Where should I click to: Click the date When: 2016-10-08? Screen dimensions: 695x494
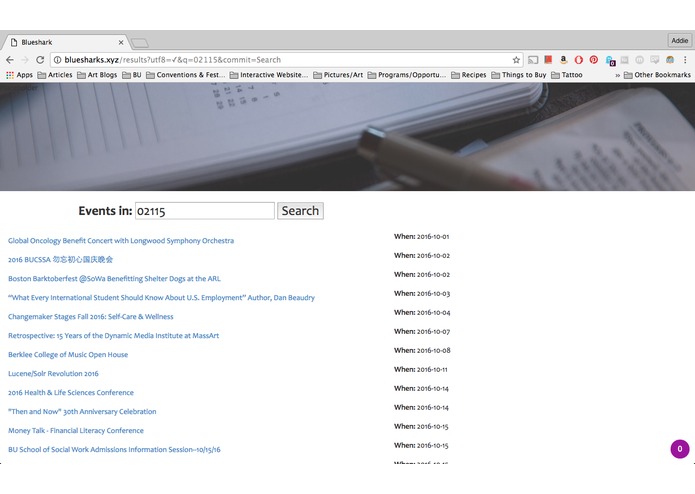pos(422,350)
